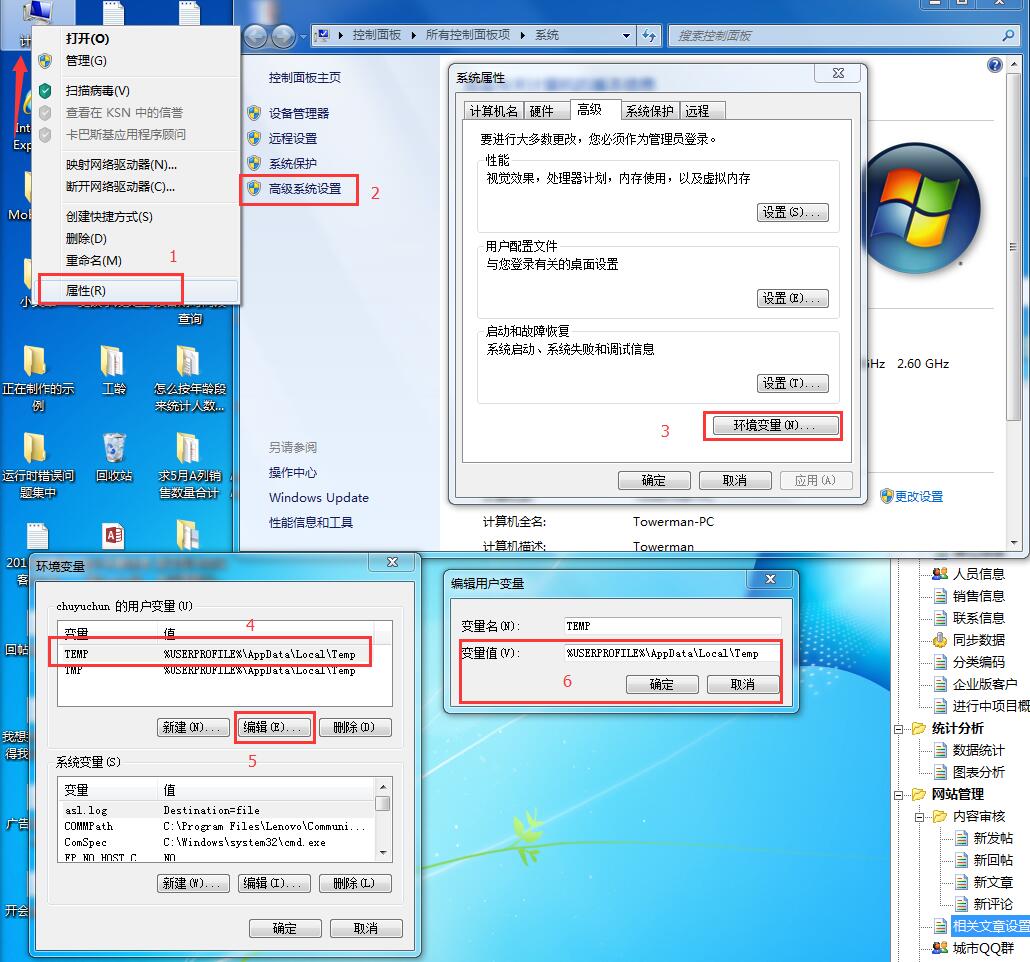Click the 更改设置 link

918,497
